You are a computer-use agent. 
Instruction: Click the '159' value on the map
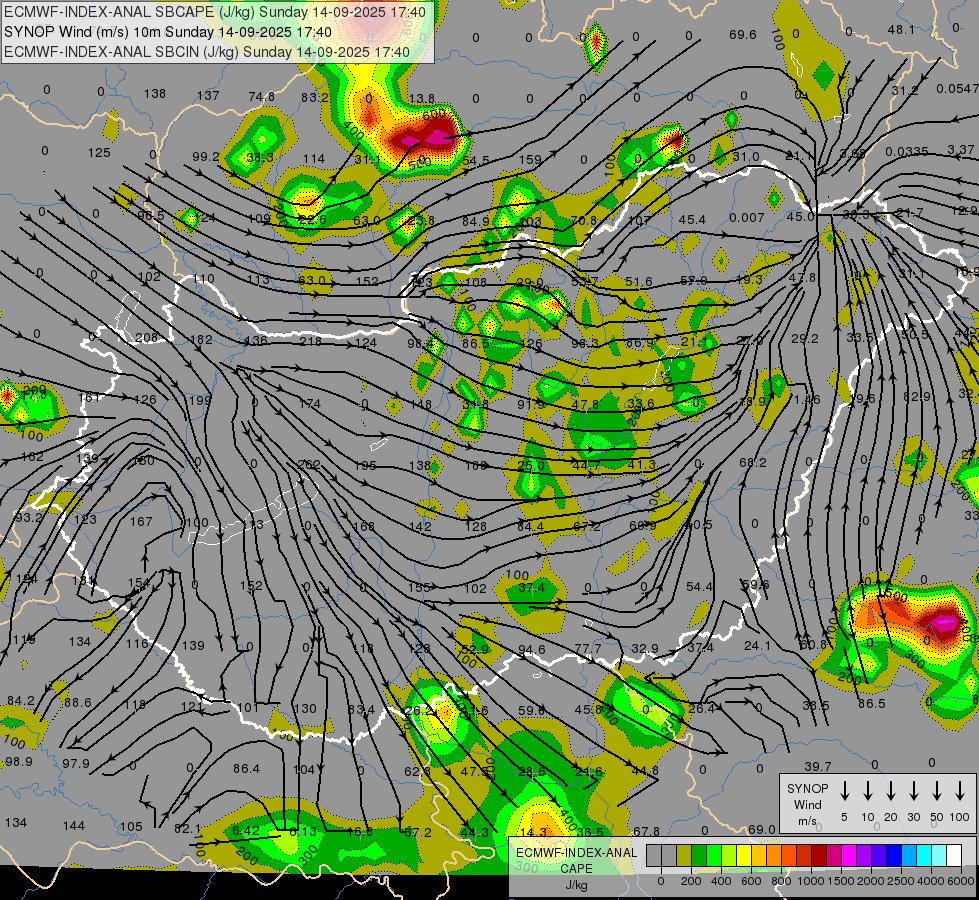coord(530,159)
